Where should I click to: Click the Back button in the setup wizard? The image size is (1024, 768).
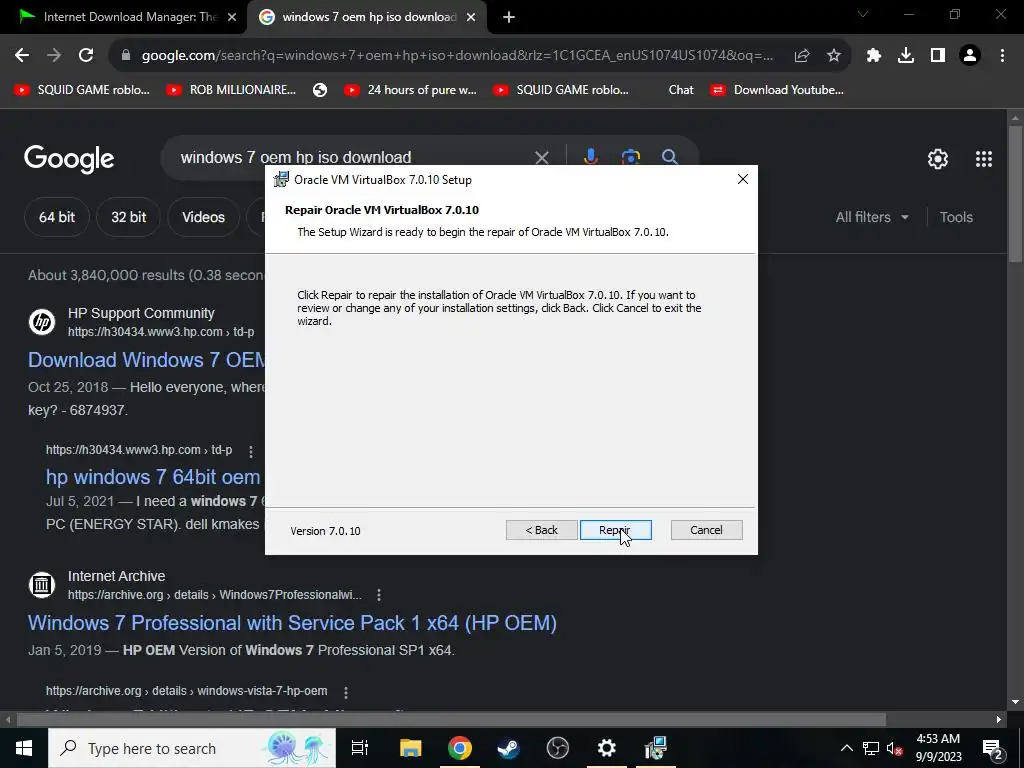(541, 530)
